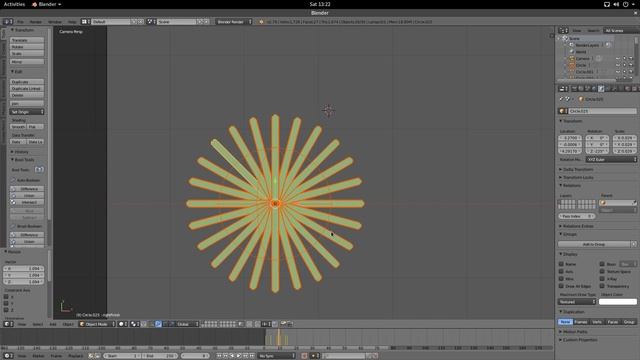Click the Duplicate button
This screenshot has width=640, height=360.
(27, 82)
